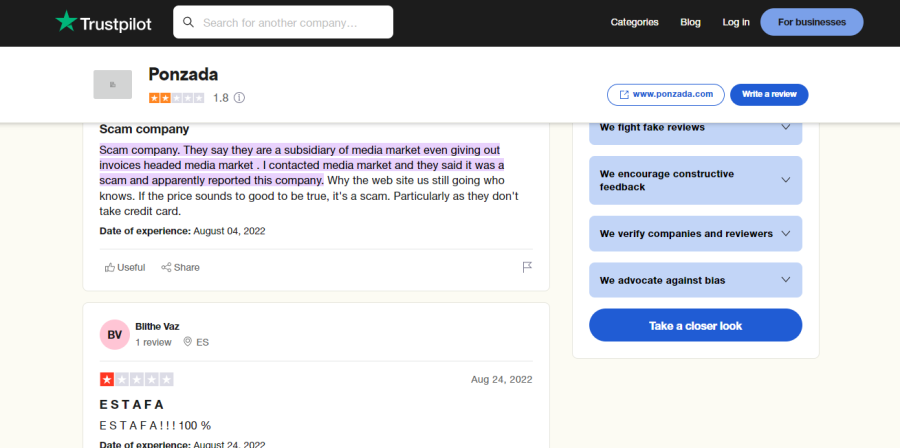Focus the company search field
The width and height of the screenshot is (900, 448).
[283, 22]
